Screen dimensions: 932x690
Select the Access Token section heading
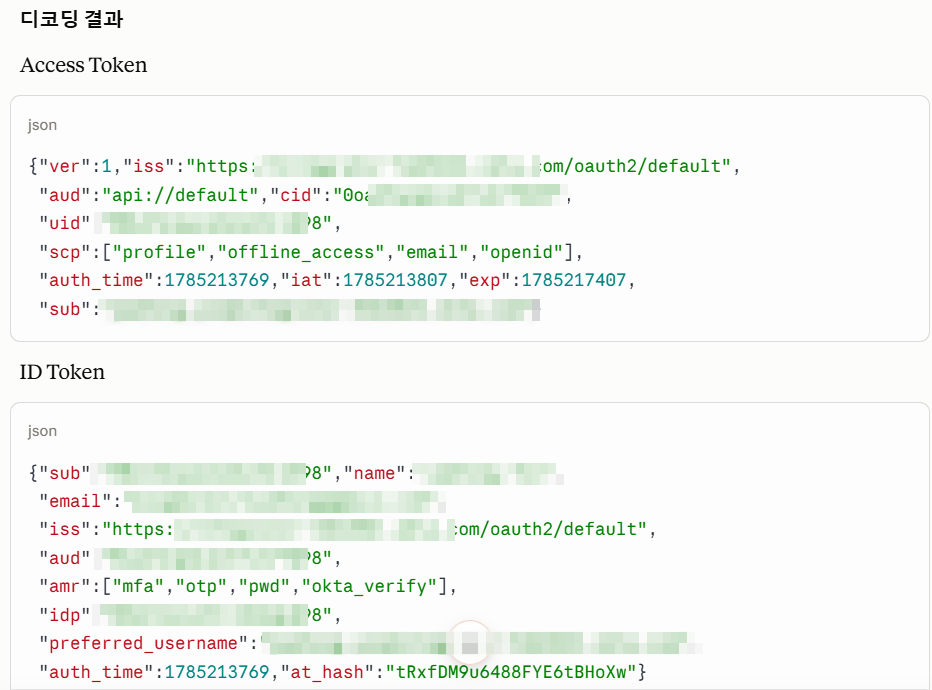click(x=83, y=65)
